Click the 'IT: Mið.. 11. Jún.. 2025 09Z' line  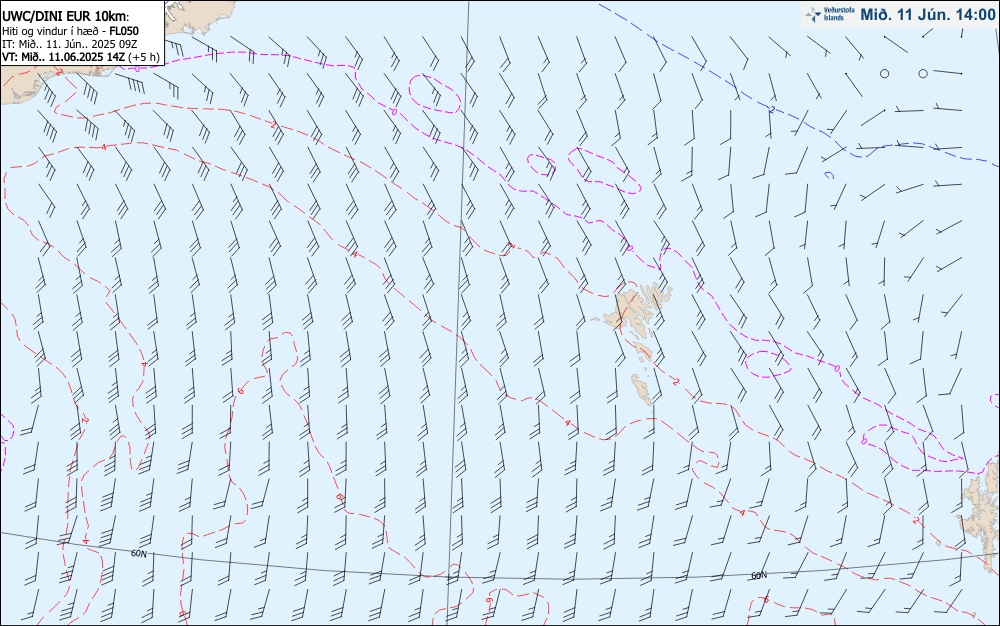[x=70, y=44]
